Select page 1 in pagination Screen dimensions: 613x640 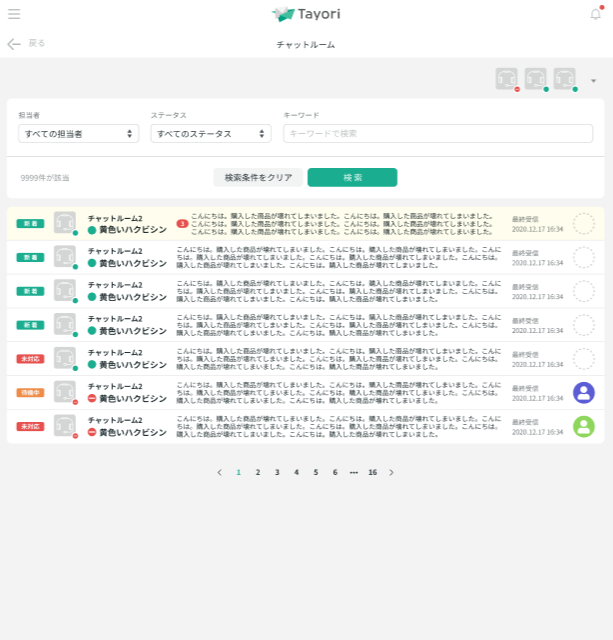point(239,472)
